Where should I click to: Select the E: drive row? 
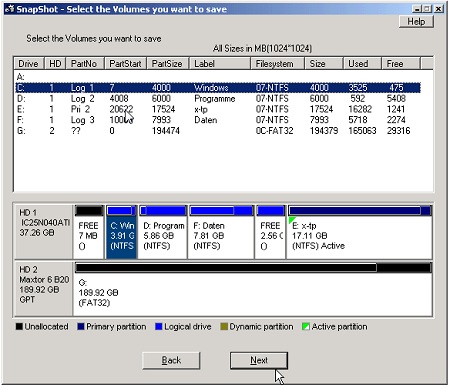point(218,109)
